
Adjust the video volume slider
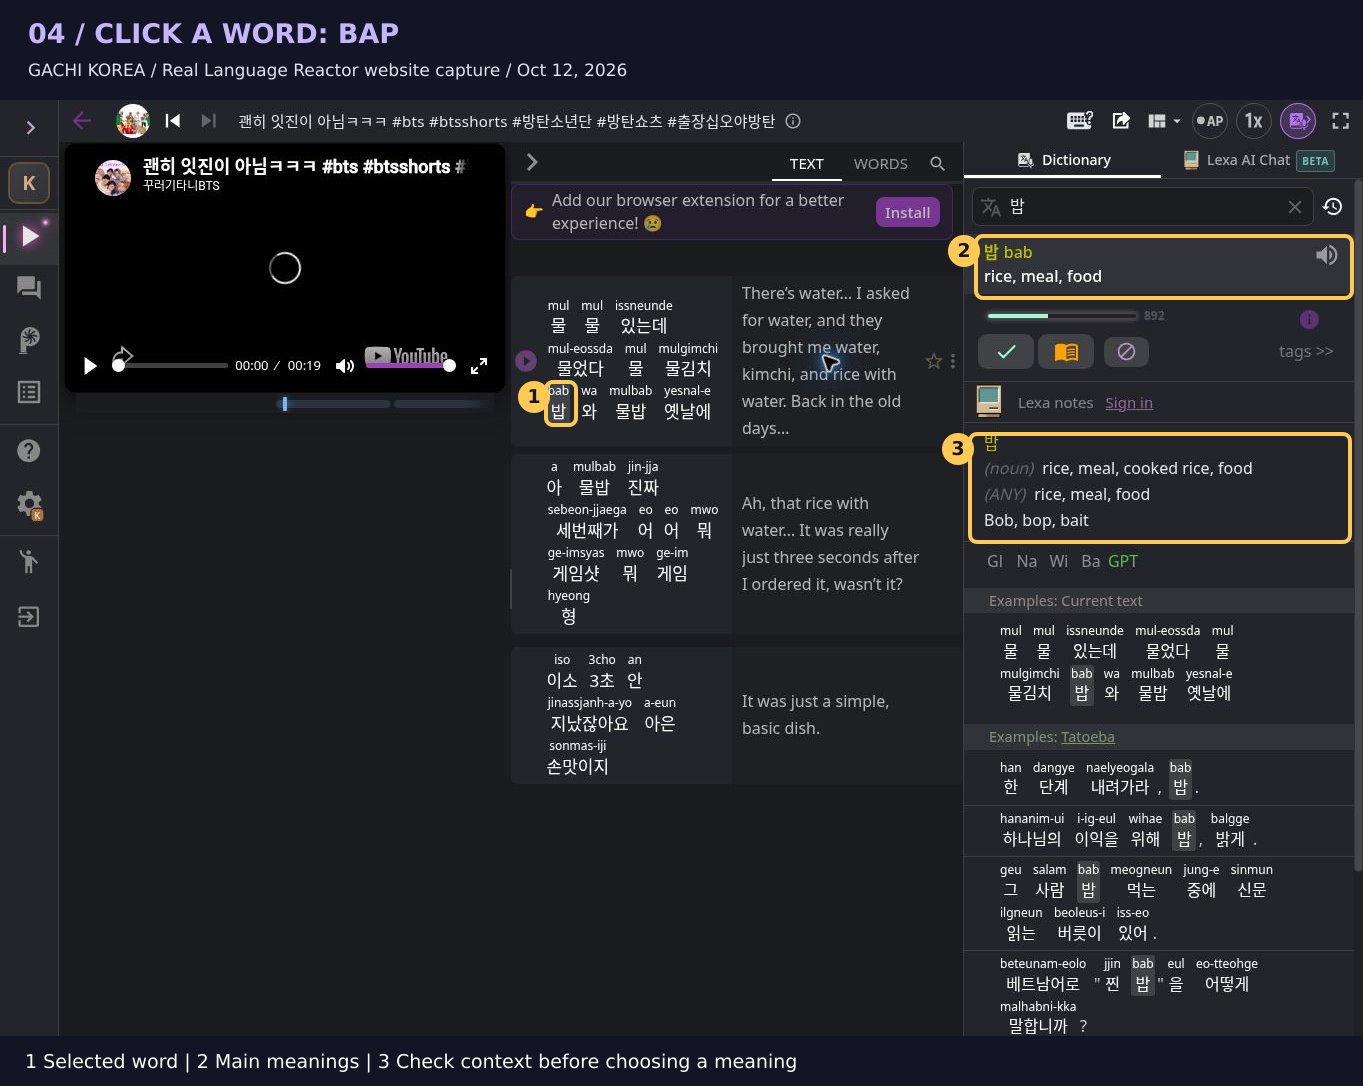pyautogui.click(x=410, y=366)
